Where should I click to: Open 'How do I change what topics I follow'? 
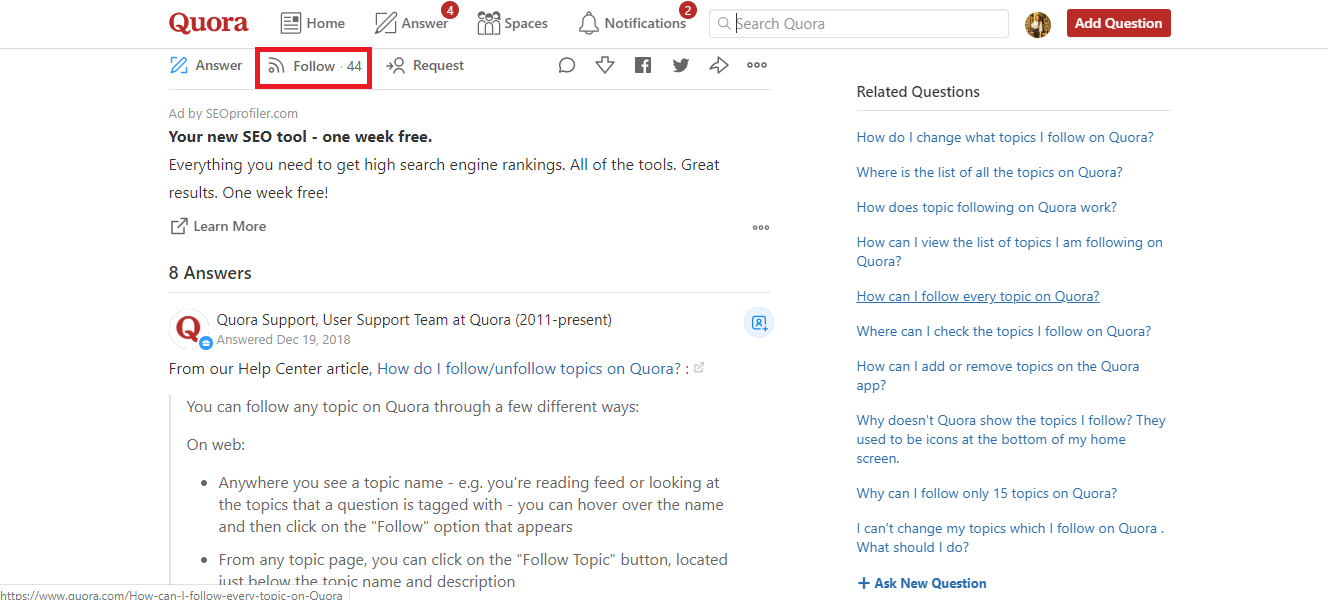(1005, 138)
